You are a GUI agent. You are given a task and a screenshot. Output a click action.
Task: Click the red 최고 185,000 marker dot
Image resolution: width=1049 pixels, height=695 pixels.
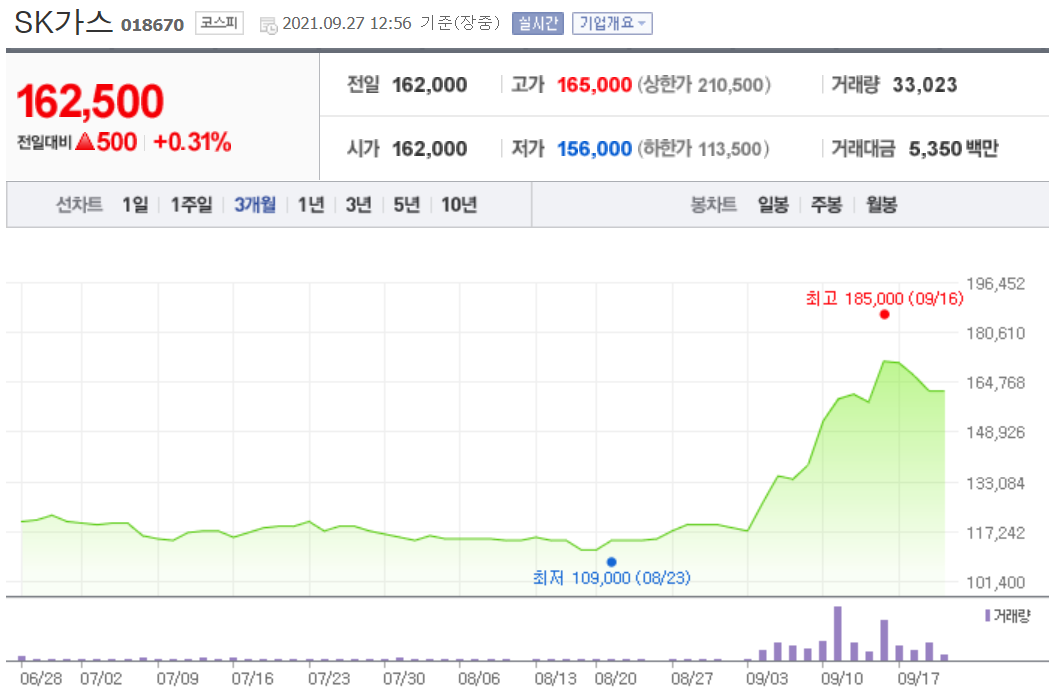click(884, 314)
